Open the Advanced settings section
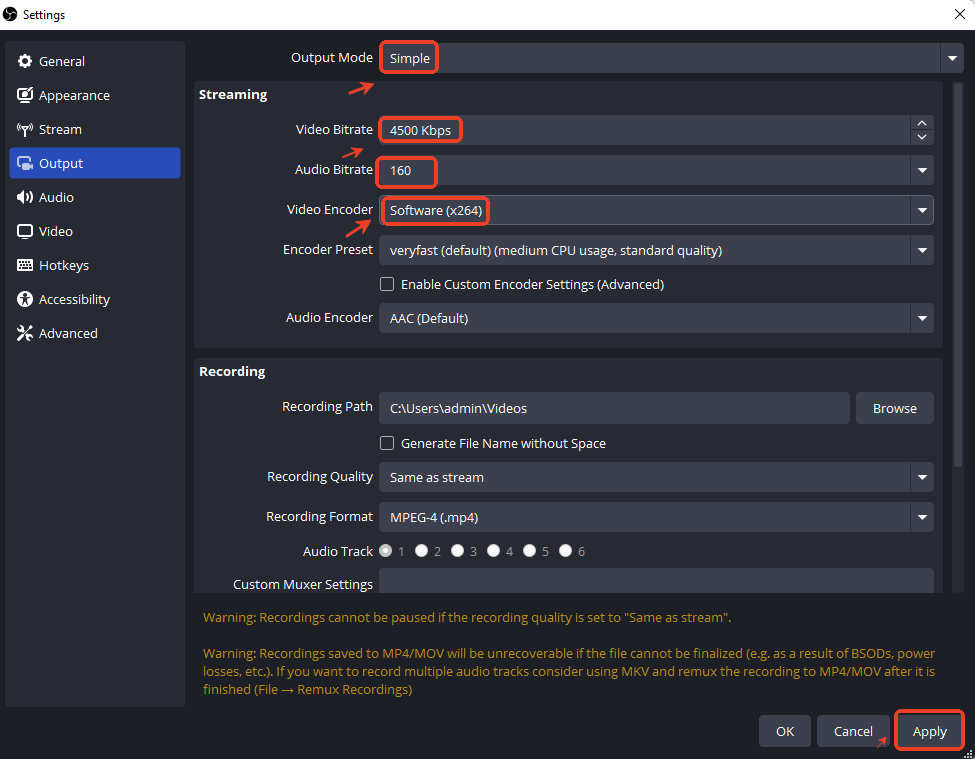975x759 pixels. (66, 333)
